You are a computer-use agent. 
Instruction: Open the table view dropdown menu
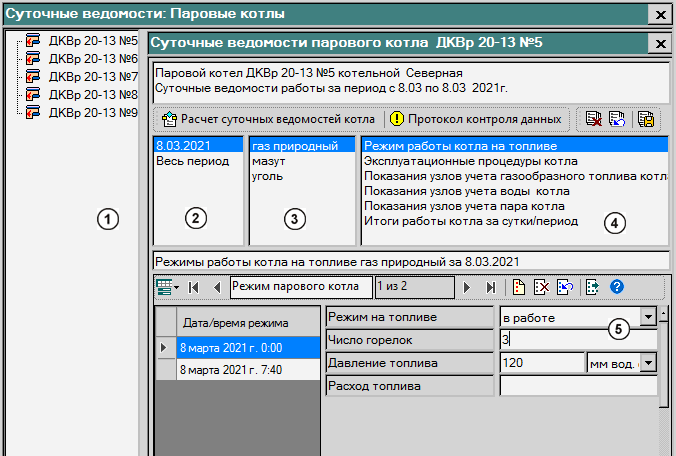coord(167,288)
